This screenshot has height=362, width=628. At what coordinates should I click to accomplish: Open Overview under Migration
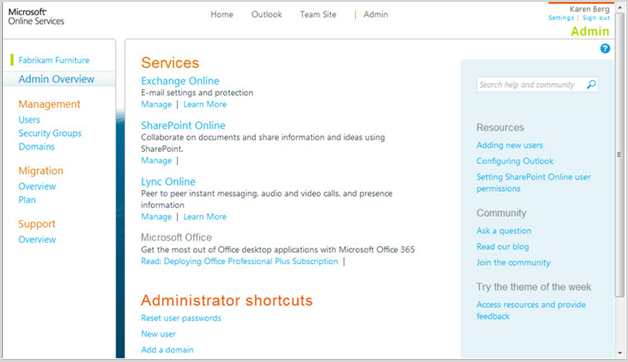(x=37, y=186)
